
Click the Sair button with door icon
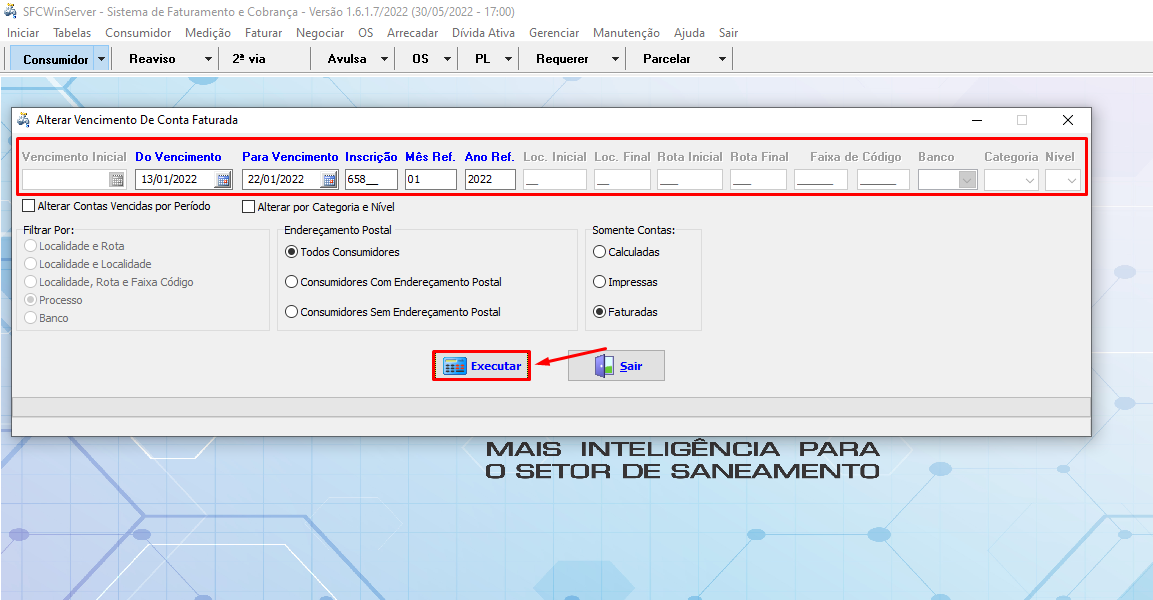(616, 366)
